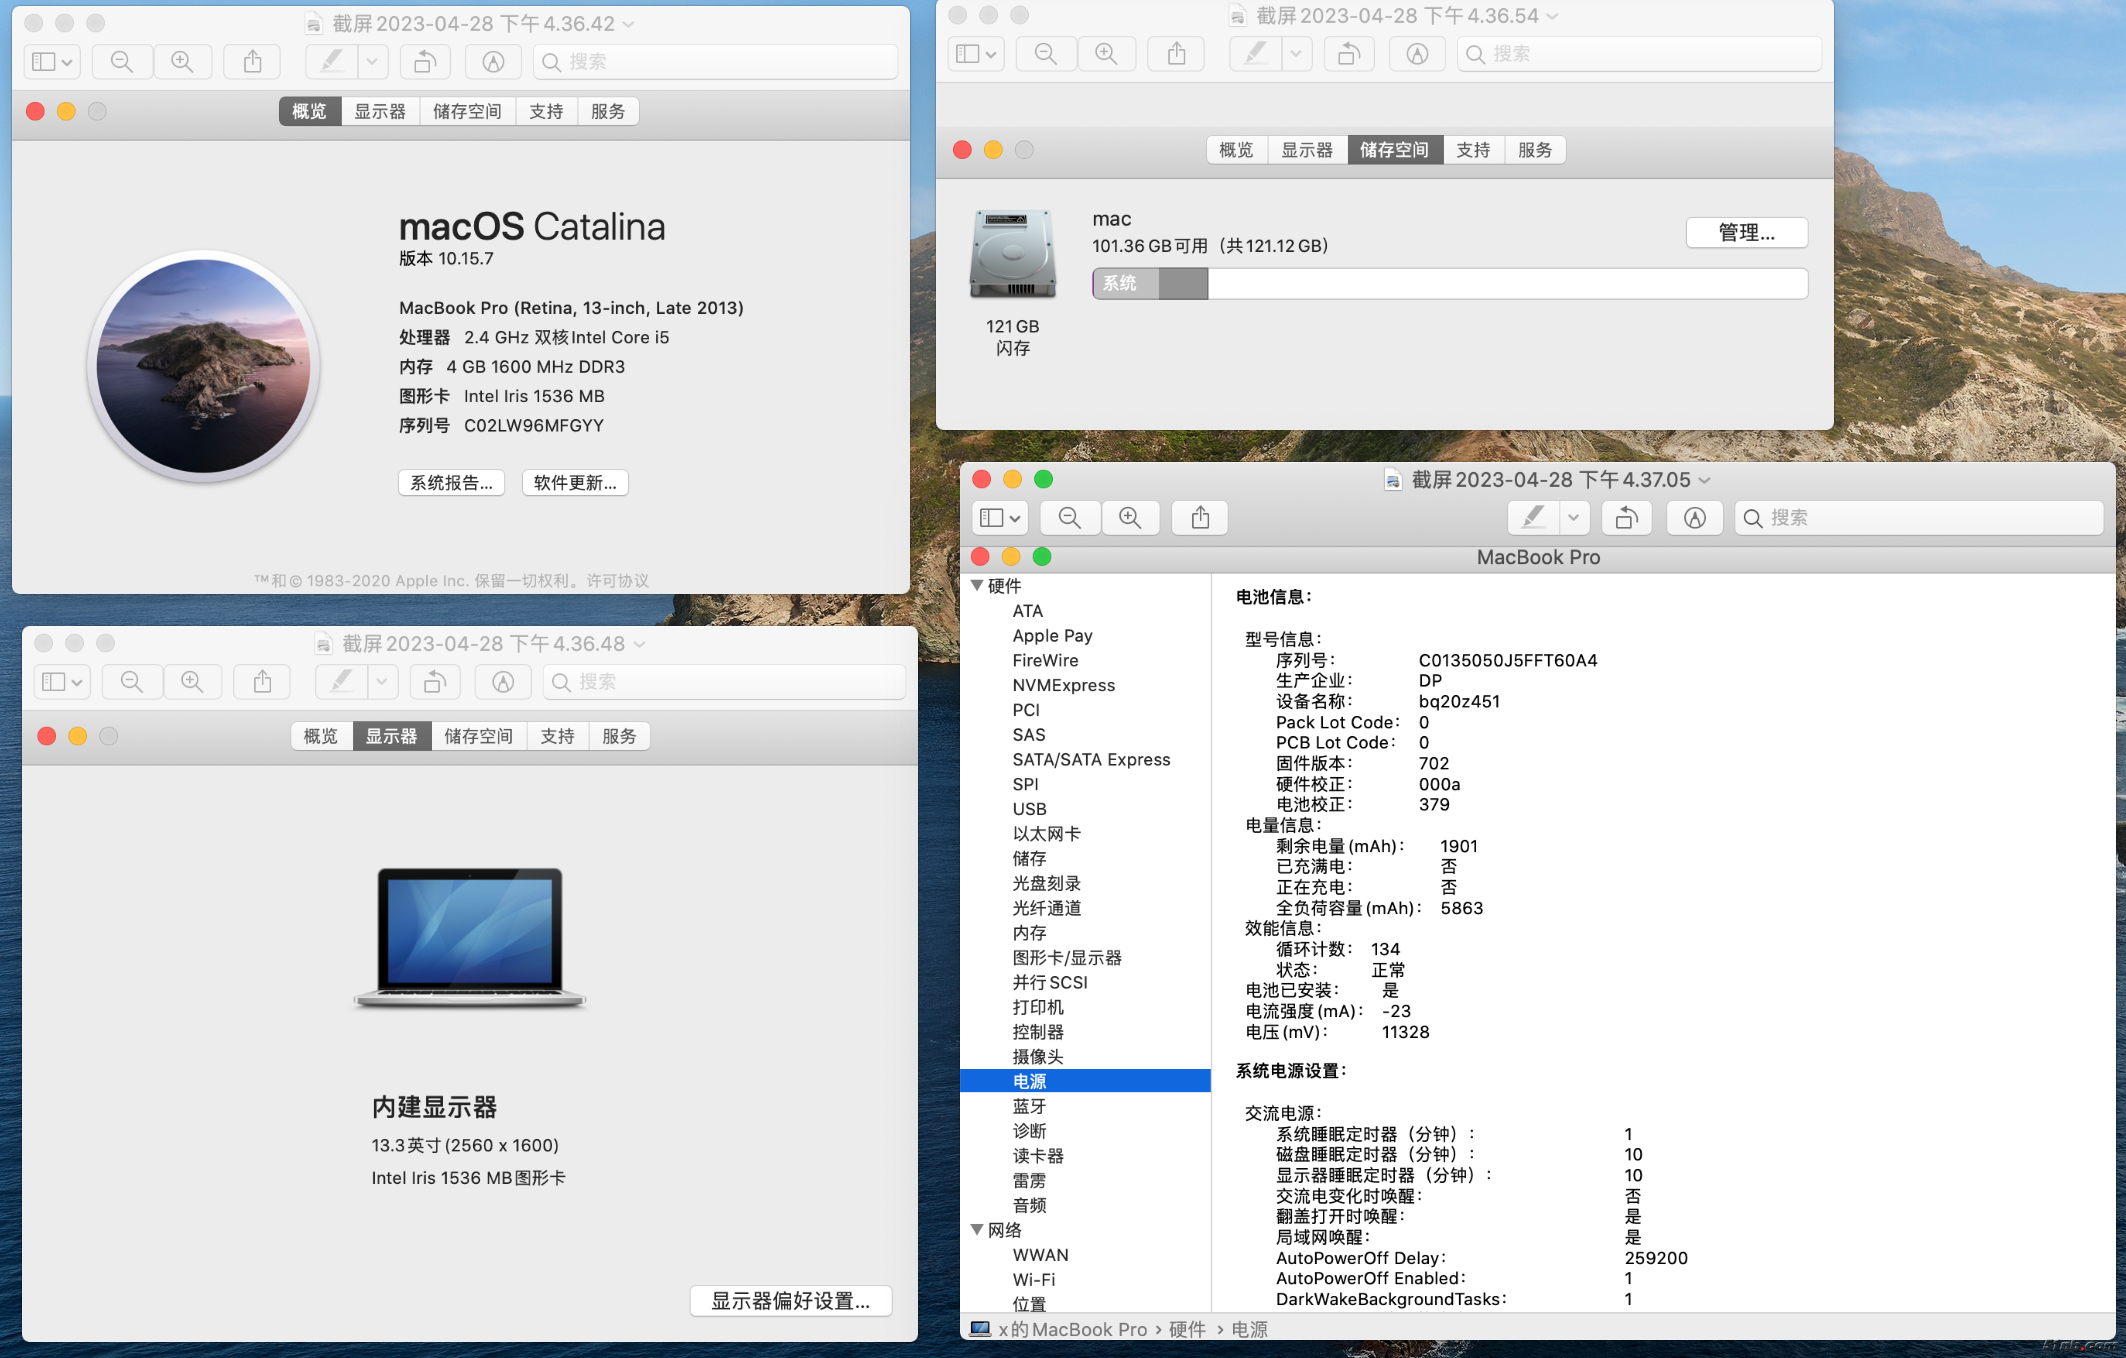Open 储存空间 tab in overview window

click(467, 111)
